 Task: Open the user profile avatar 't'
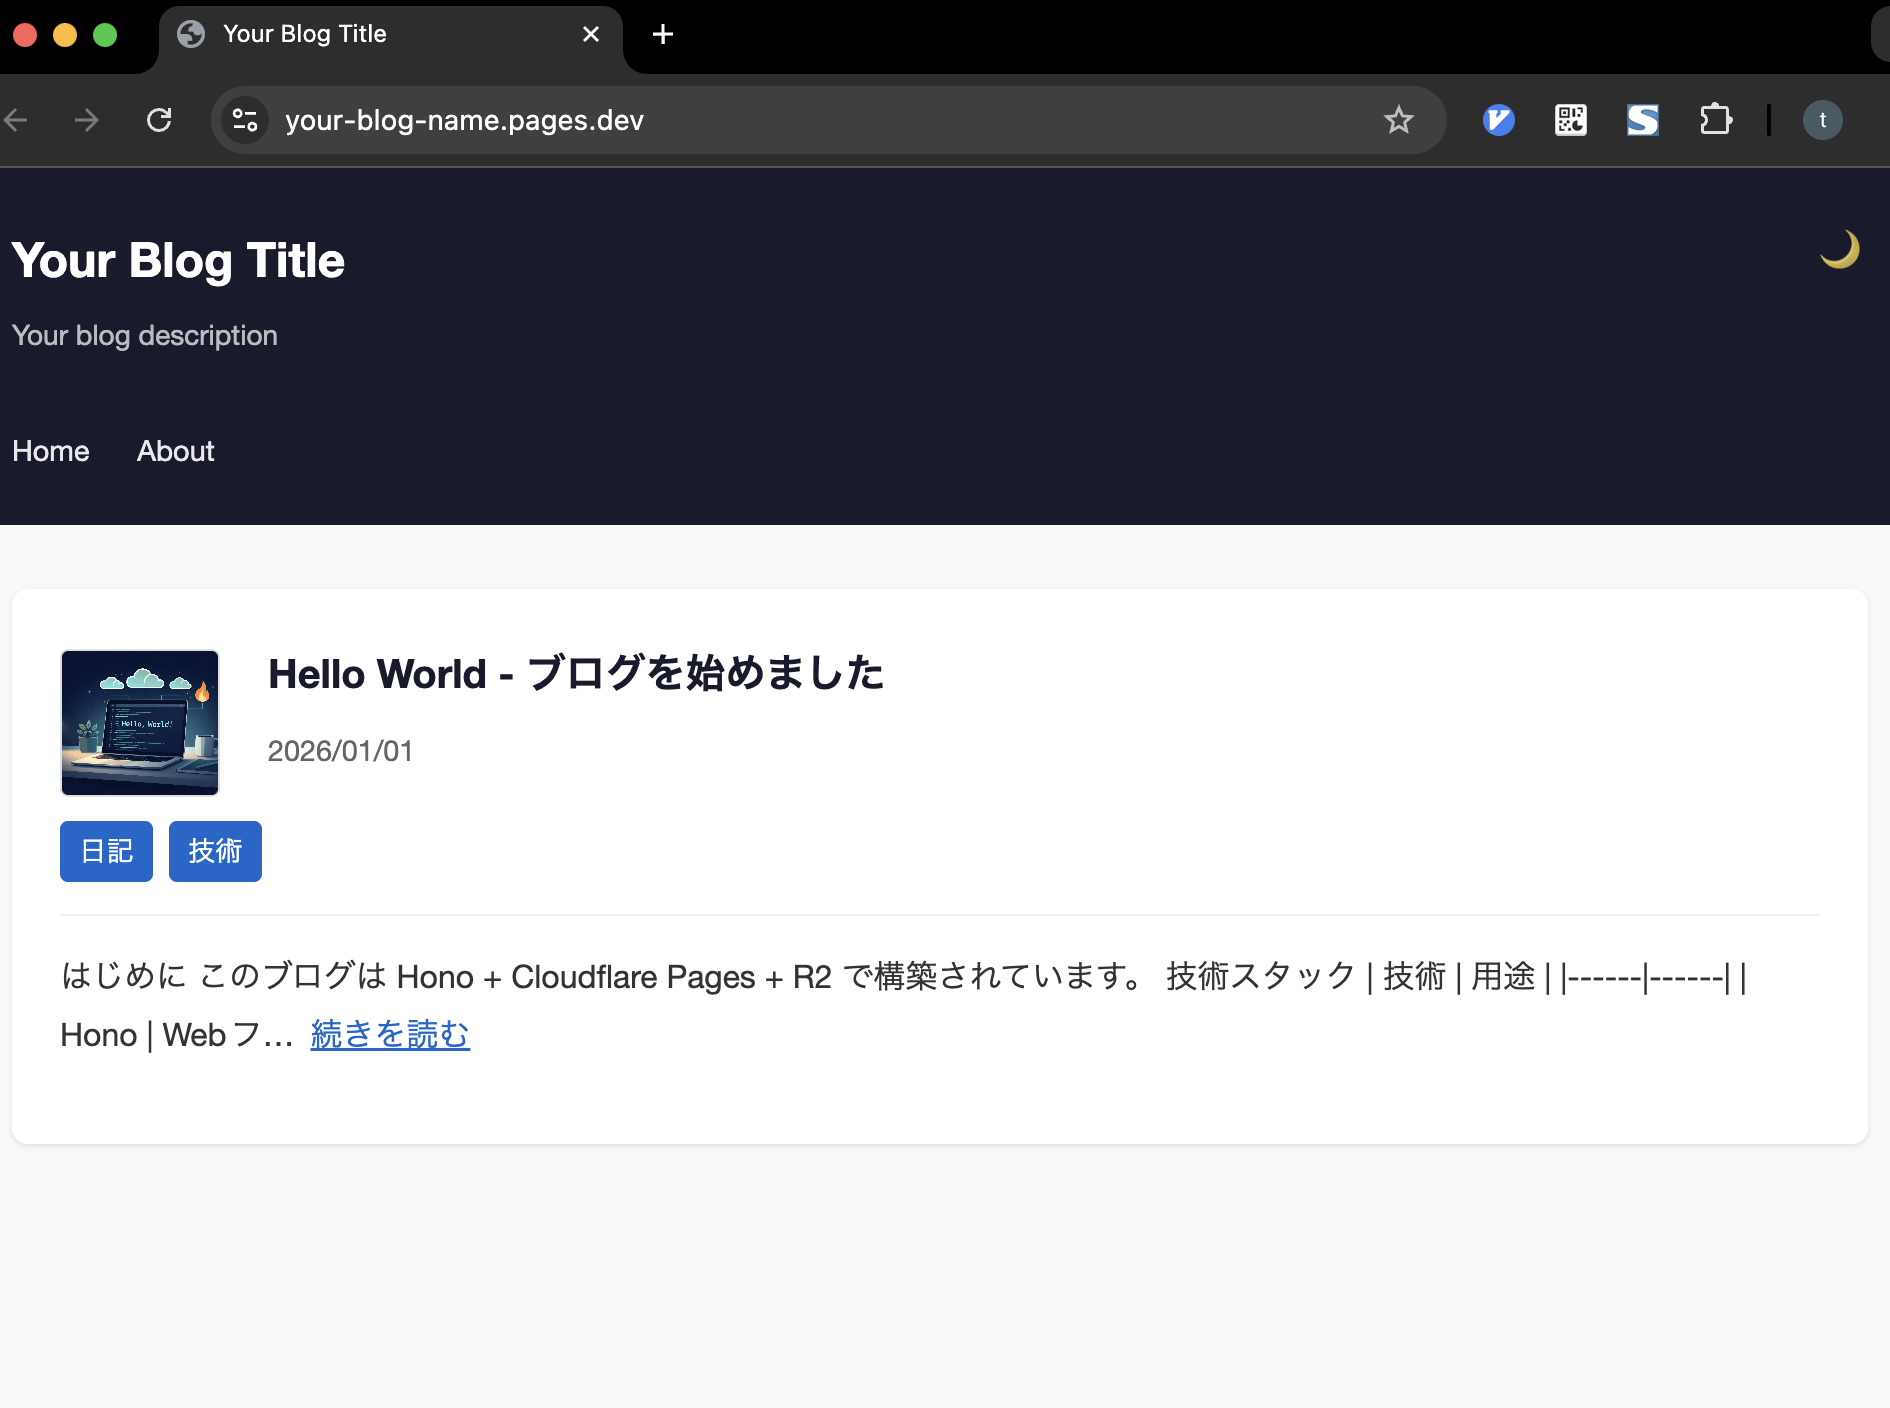point(1822,120)
